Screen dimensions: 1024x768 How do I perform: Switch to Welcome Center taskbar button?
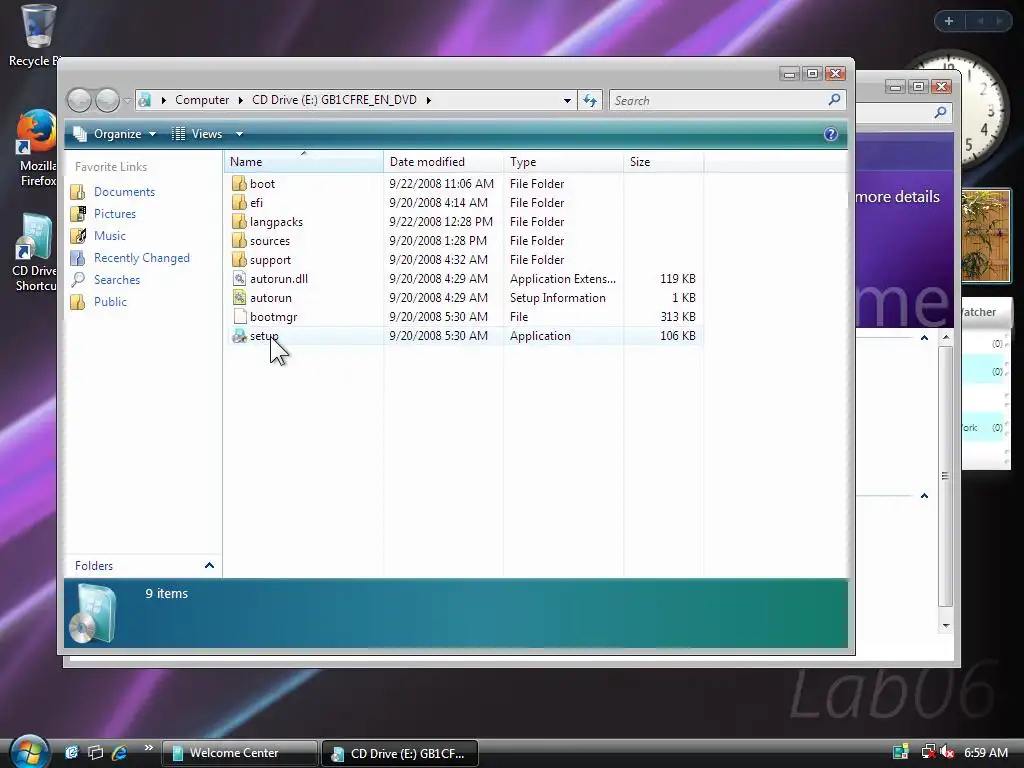click(239, 753)
